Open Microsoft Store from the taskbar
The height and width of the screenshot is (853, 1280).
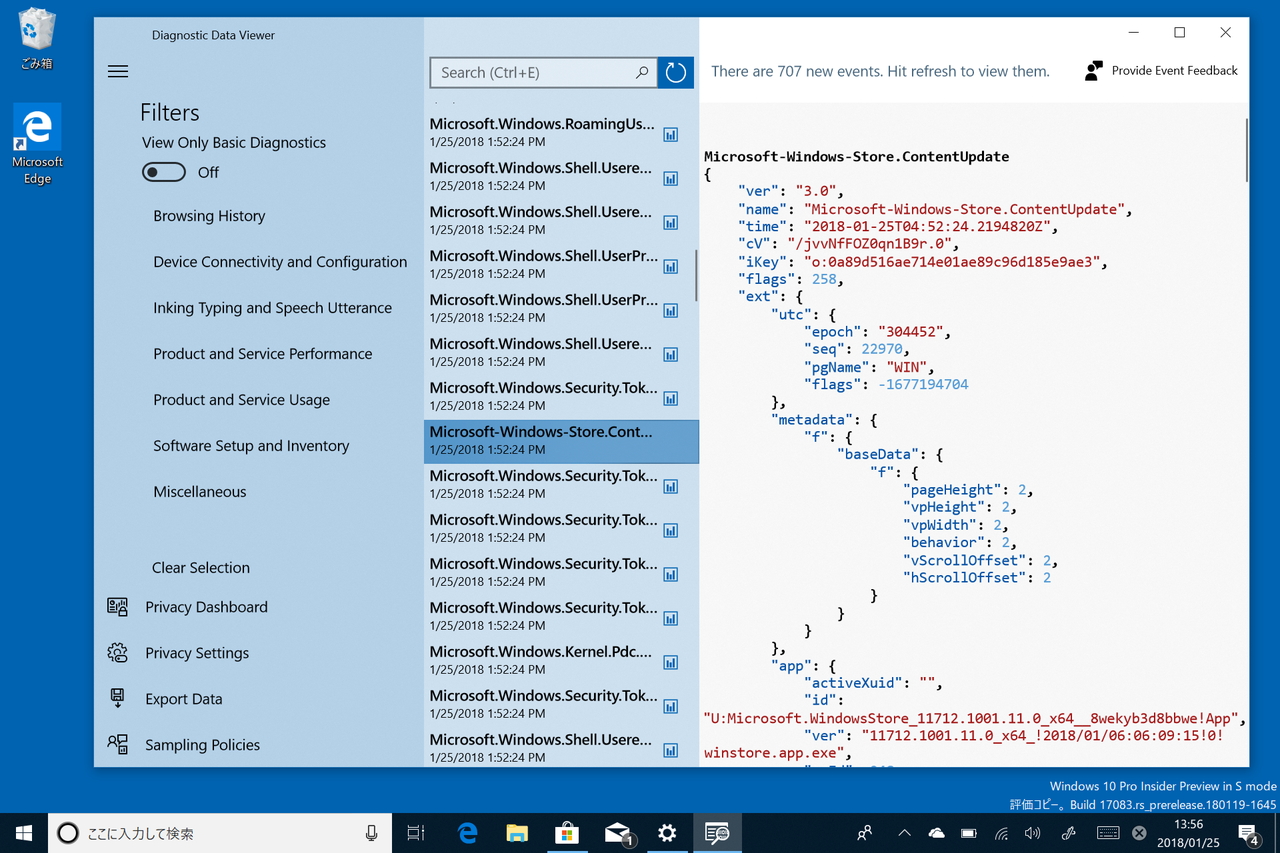[567, 833]
